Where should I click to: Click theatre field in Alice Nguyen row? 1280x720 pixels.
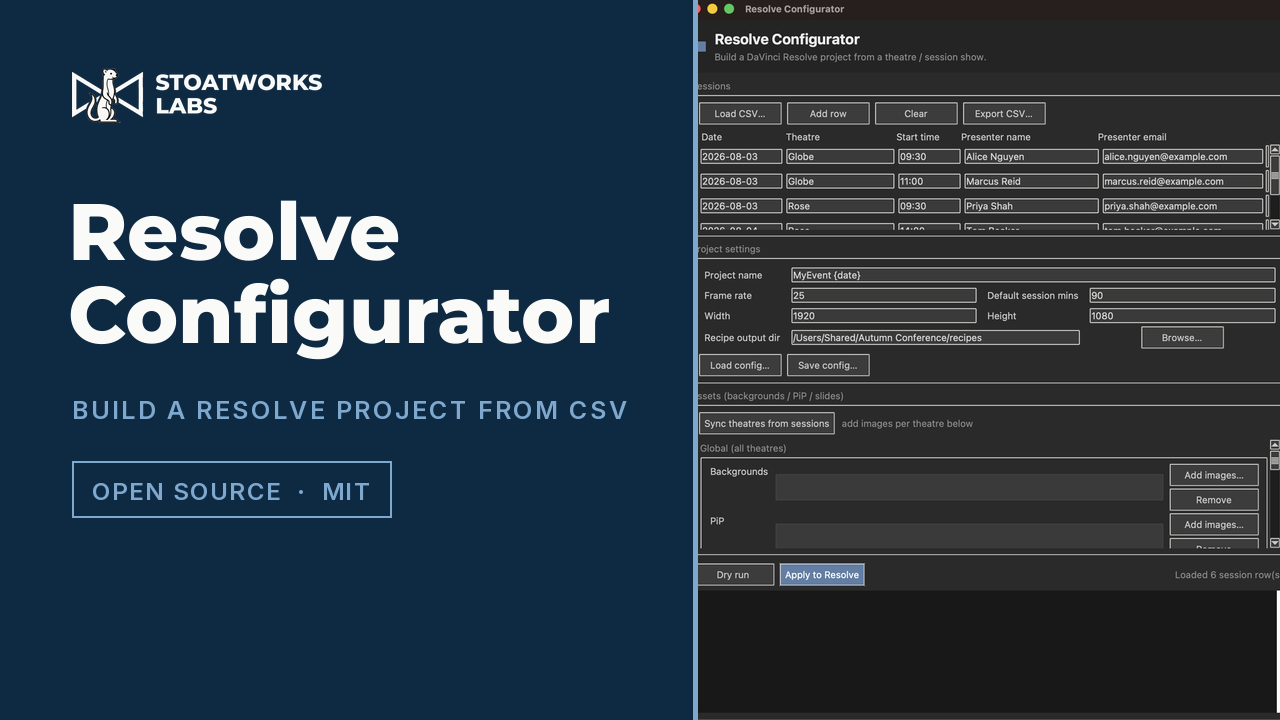coord(839,157)
